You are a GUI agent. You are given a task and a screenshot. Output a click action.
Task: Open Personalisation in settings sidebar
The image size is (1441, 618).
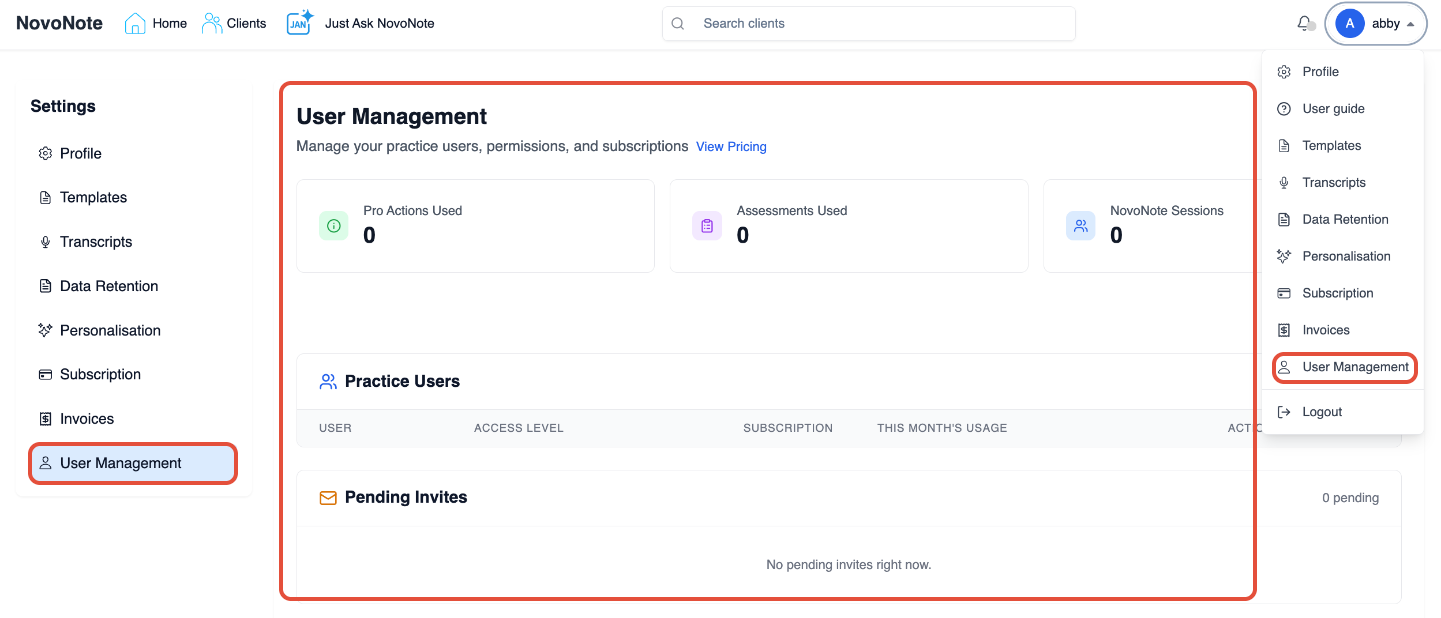110,331
